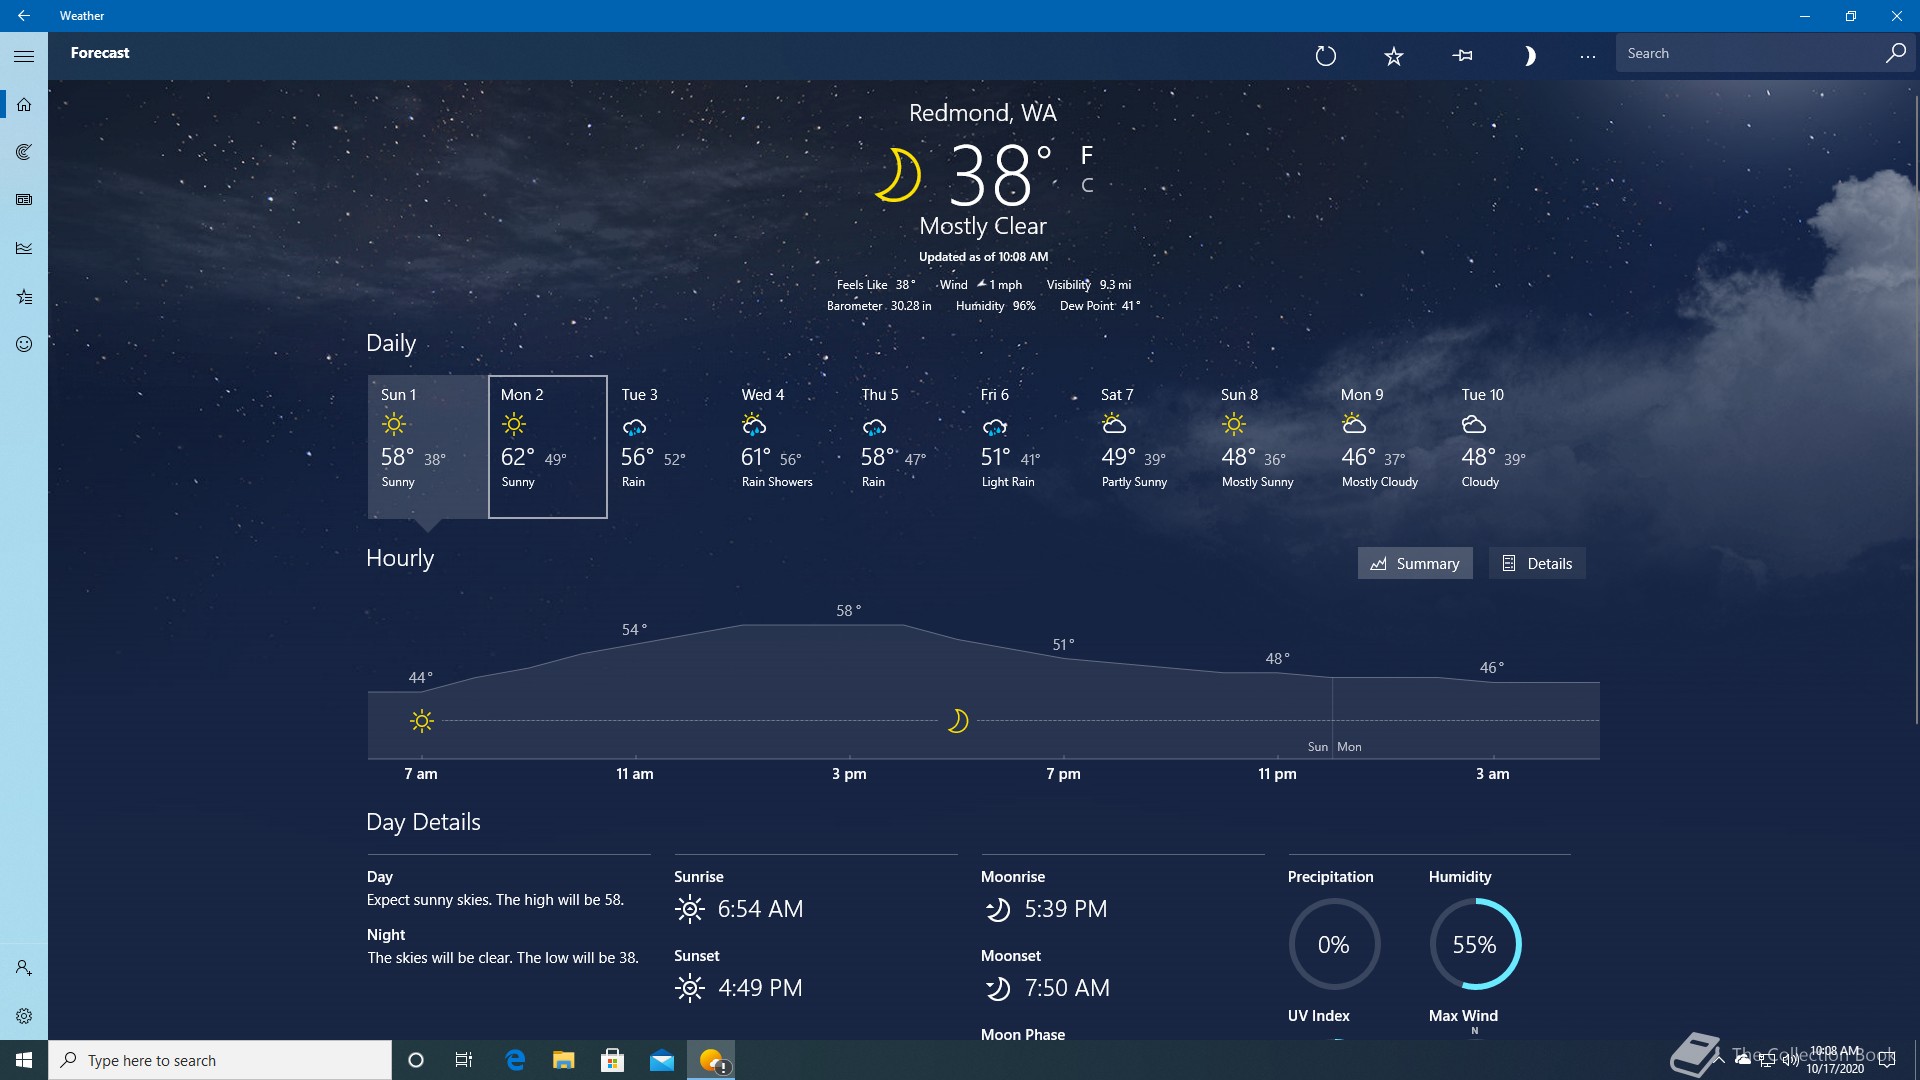This screenshot has height=1080, width=1920.
Task: Click the Weather app taskbar icon
Action: (x=711, y=1060)
